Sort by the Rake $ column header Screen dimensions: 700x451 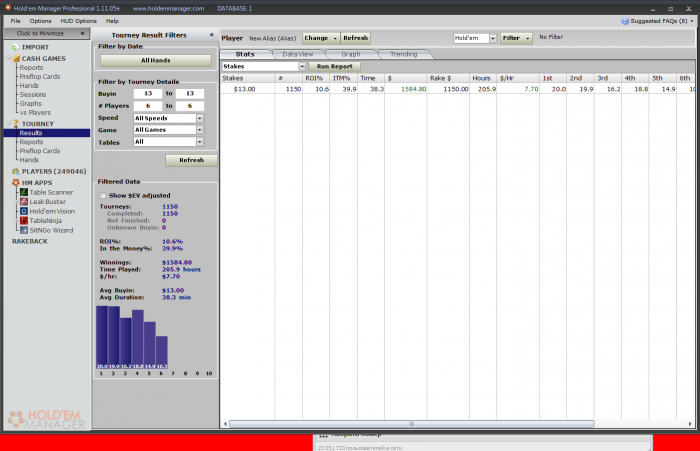[x=448, y=78]
